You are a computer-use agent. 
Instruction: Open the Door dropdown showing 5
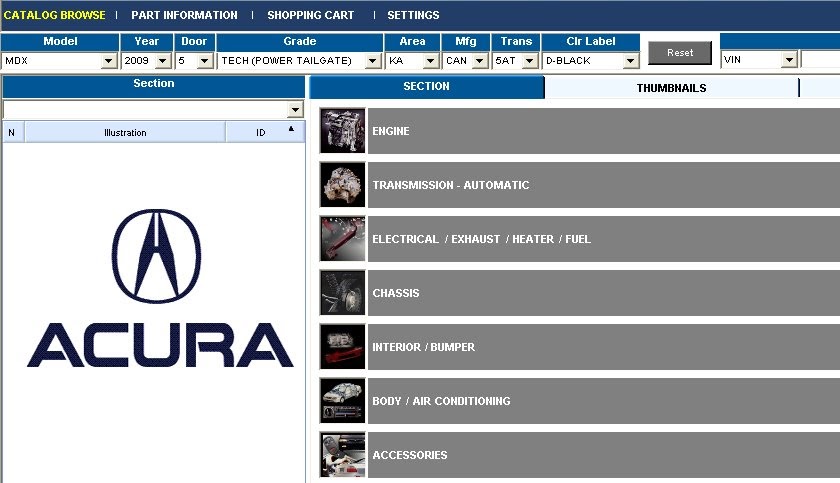194,61
